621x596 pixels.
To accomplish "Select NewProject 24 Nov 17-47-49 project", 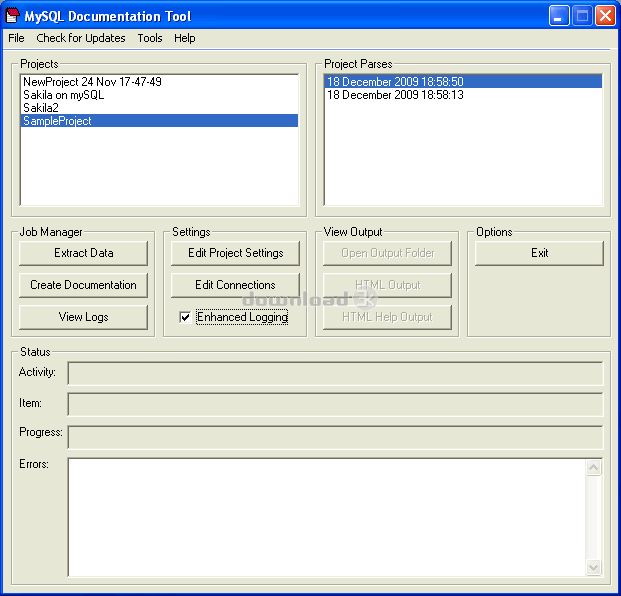I will coord(159,82).
